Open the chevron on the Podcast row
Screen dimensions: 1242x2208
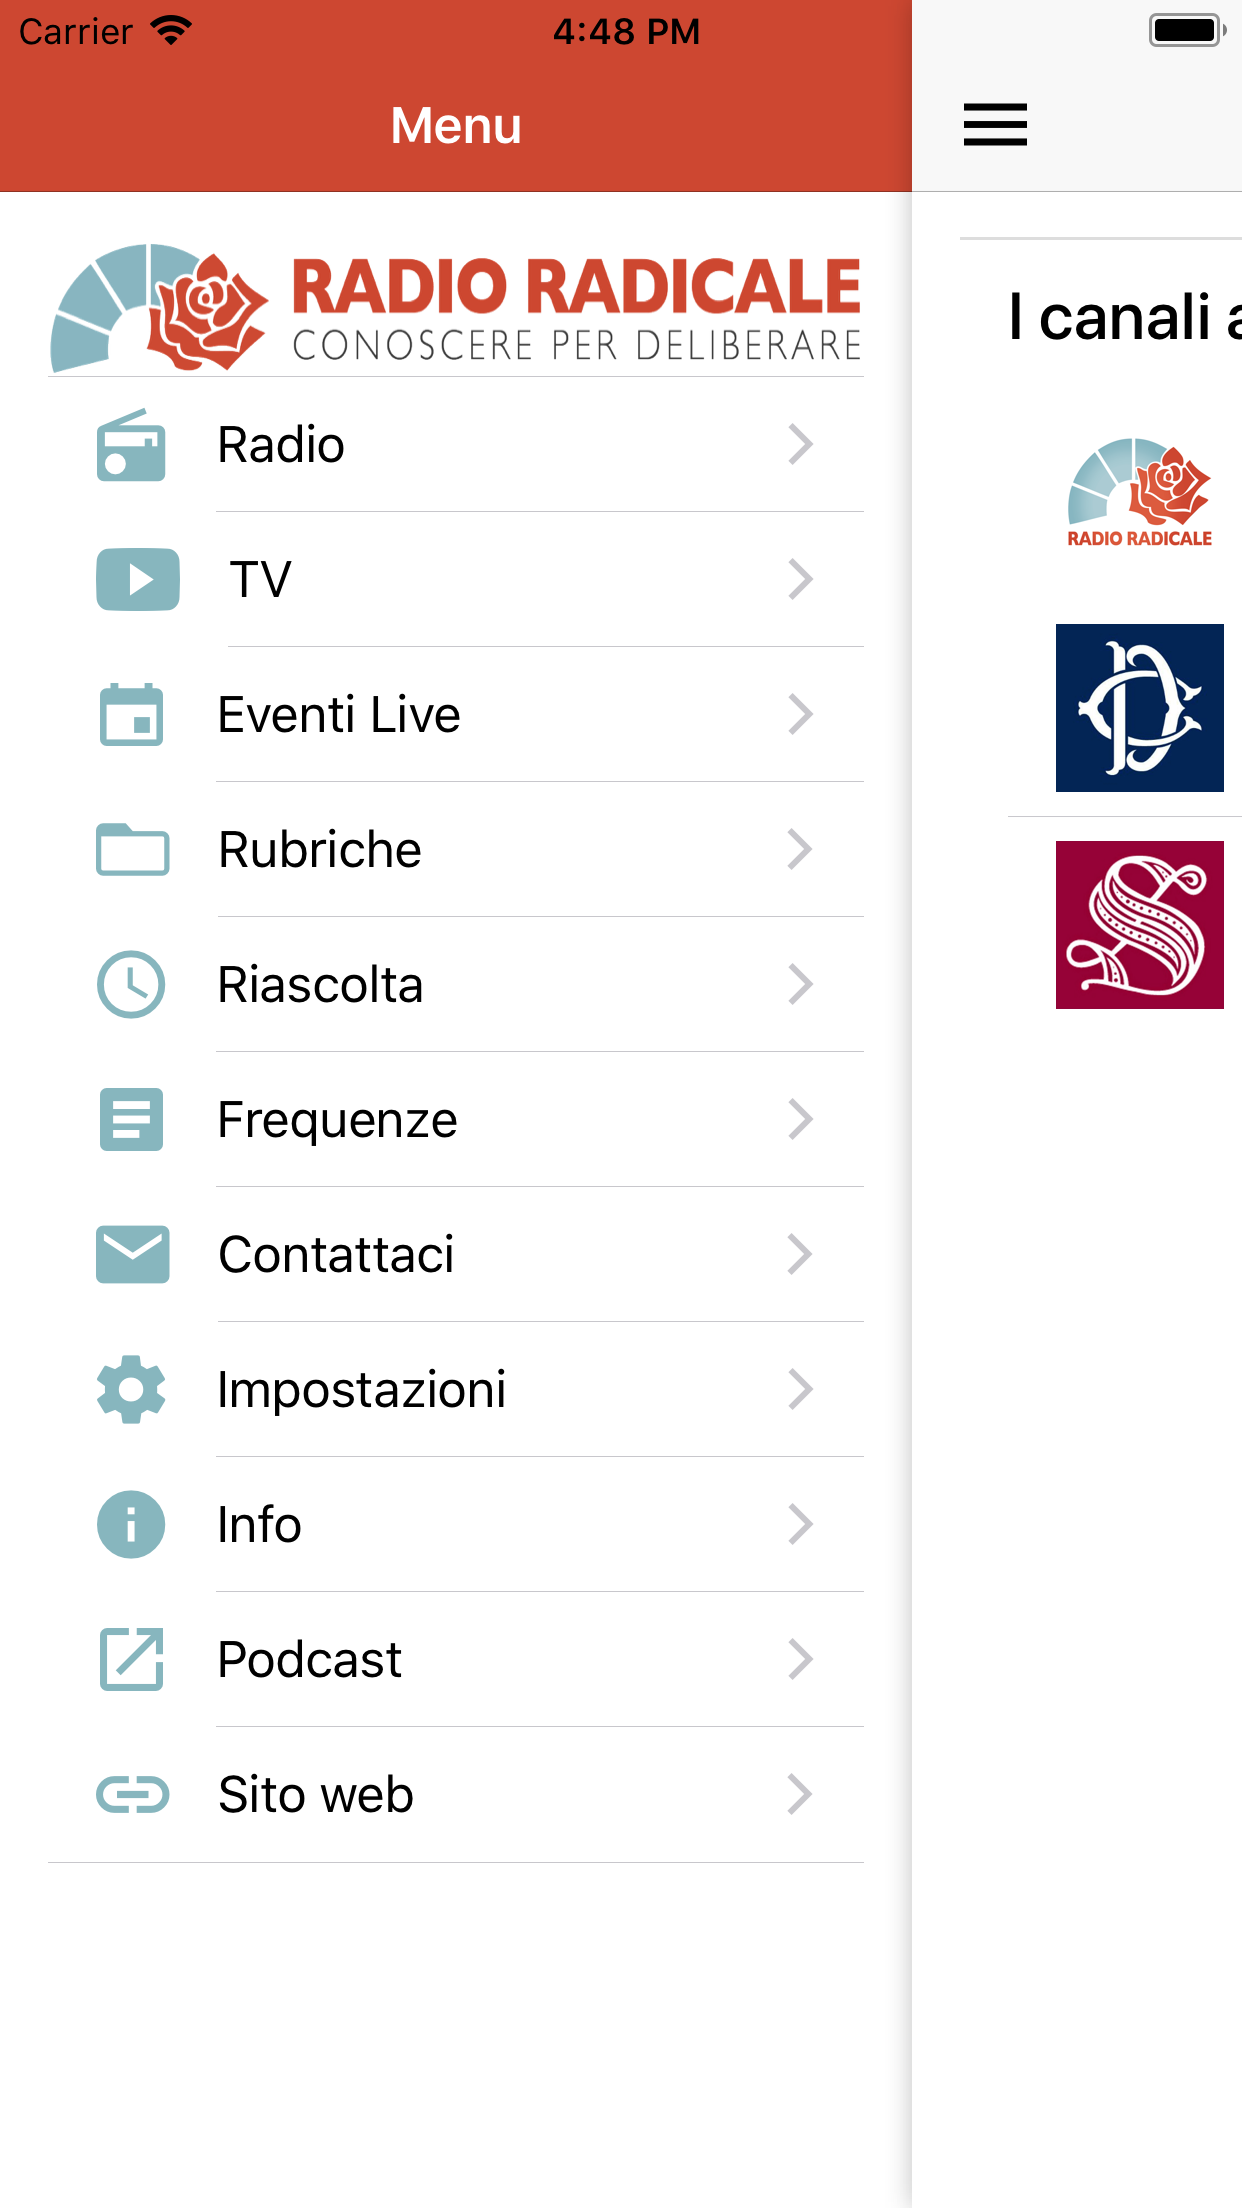tap(800, 1660)
